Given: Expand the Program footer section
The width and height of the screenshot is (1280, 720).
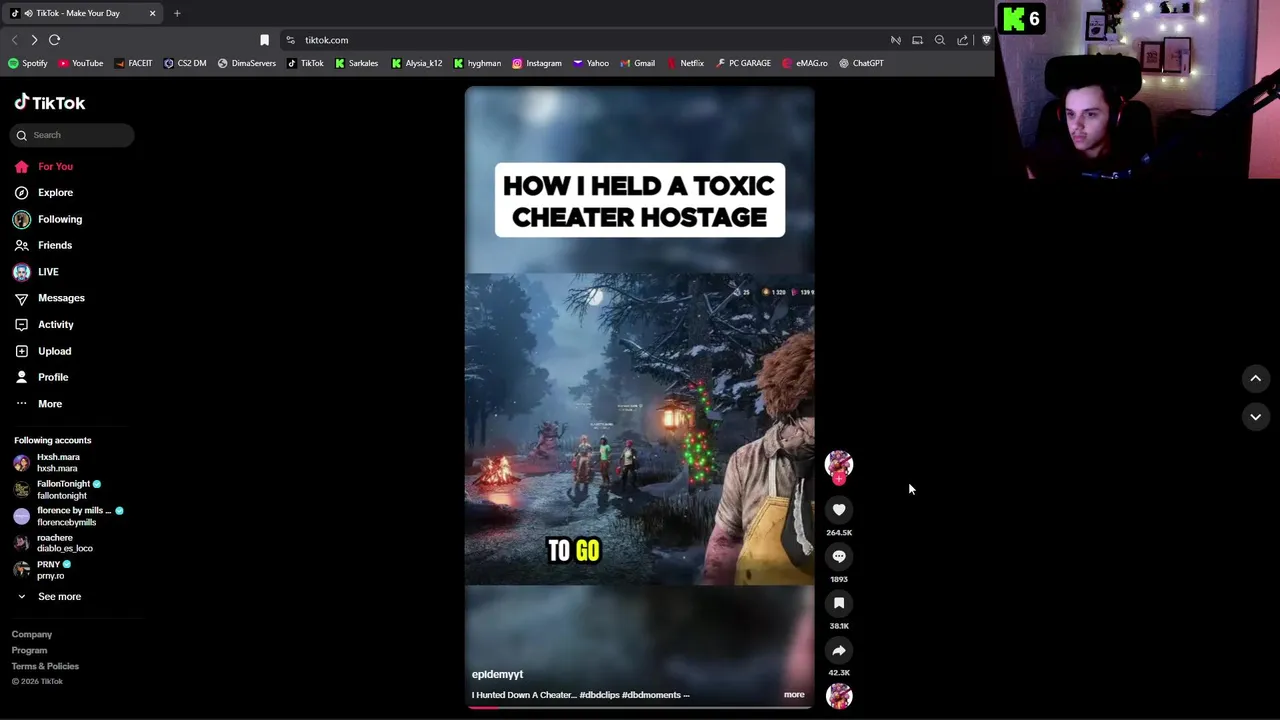Looking at the screenshot, I should pos(29,650).
